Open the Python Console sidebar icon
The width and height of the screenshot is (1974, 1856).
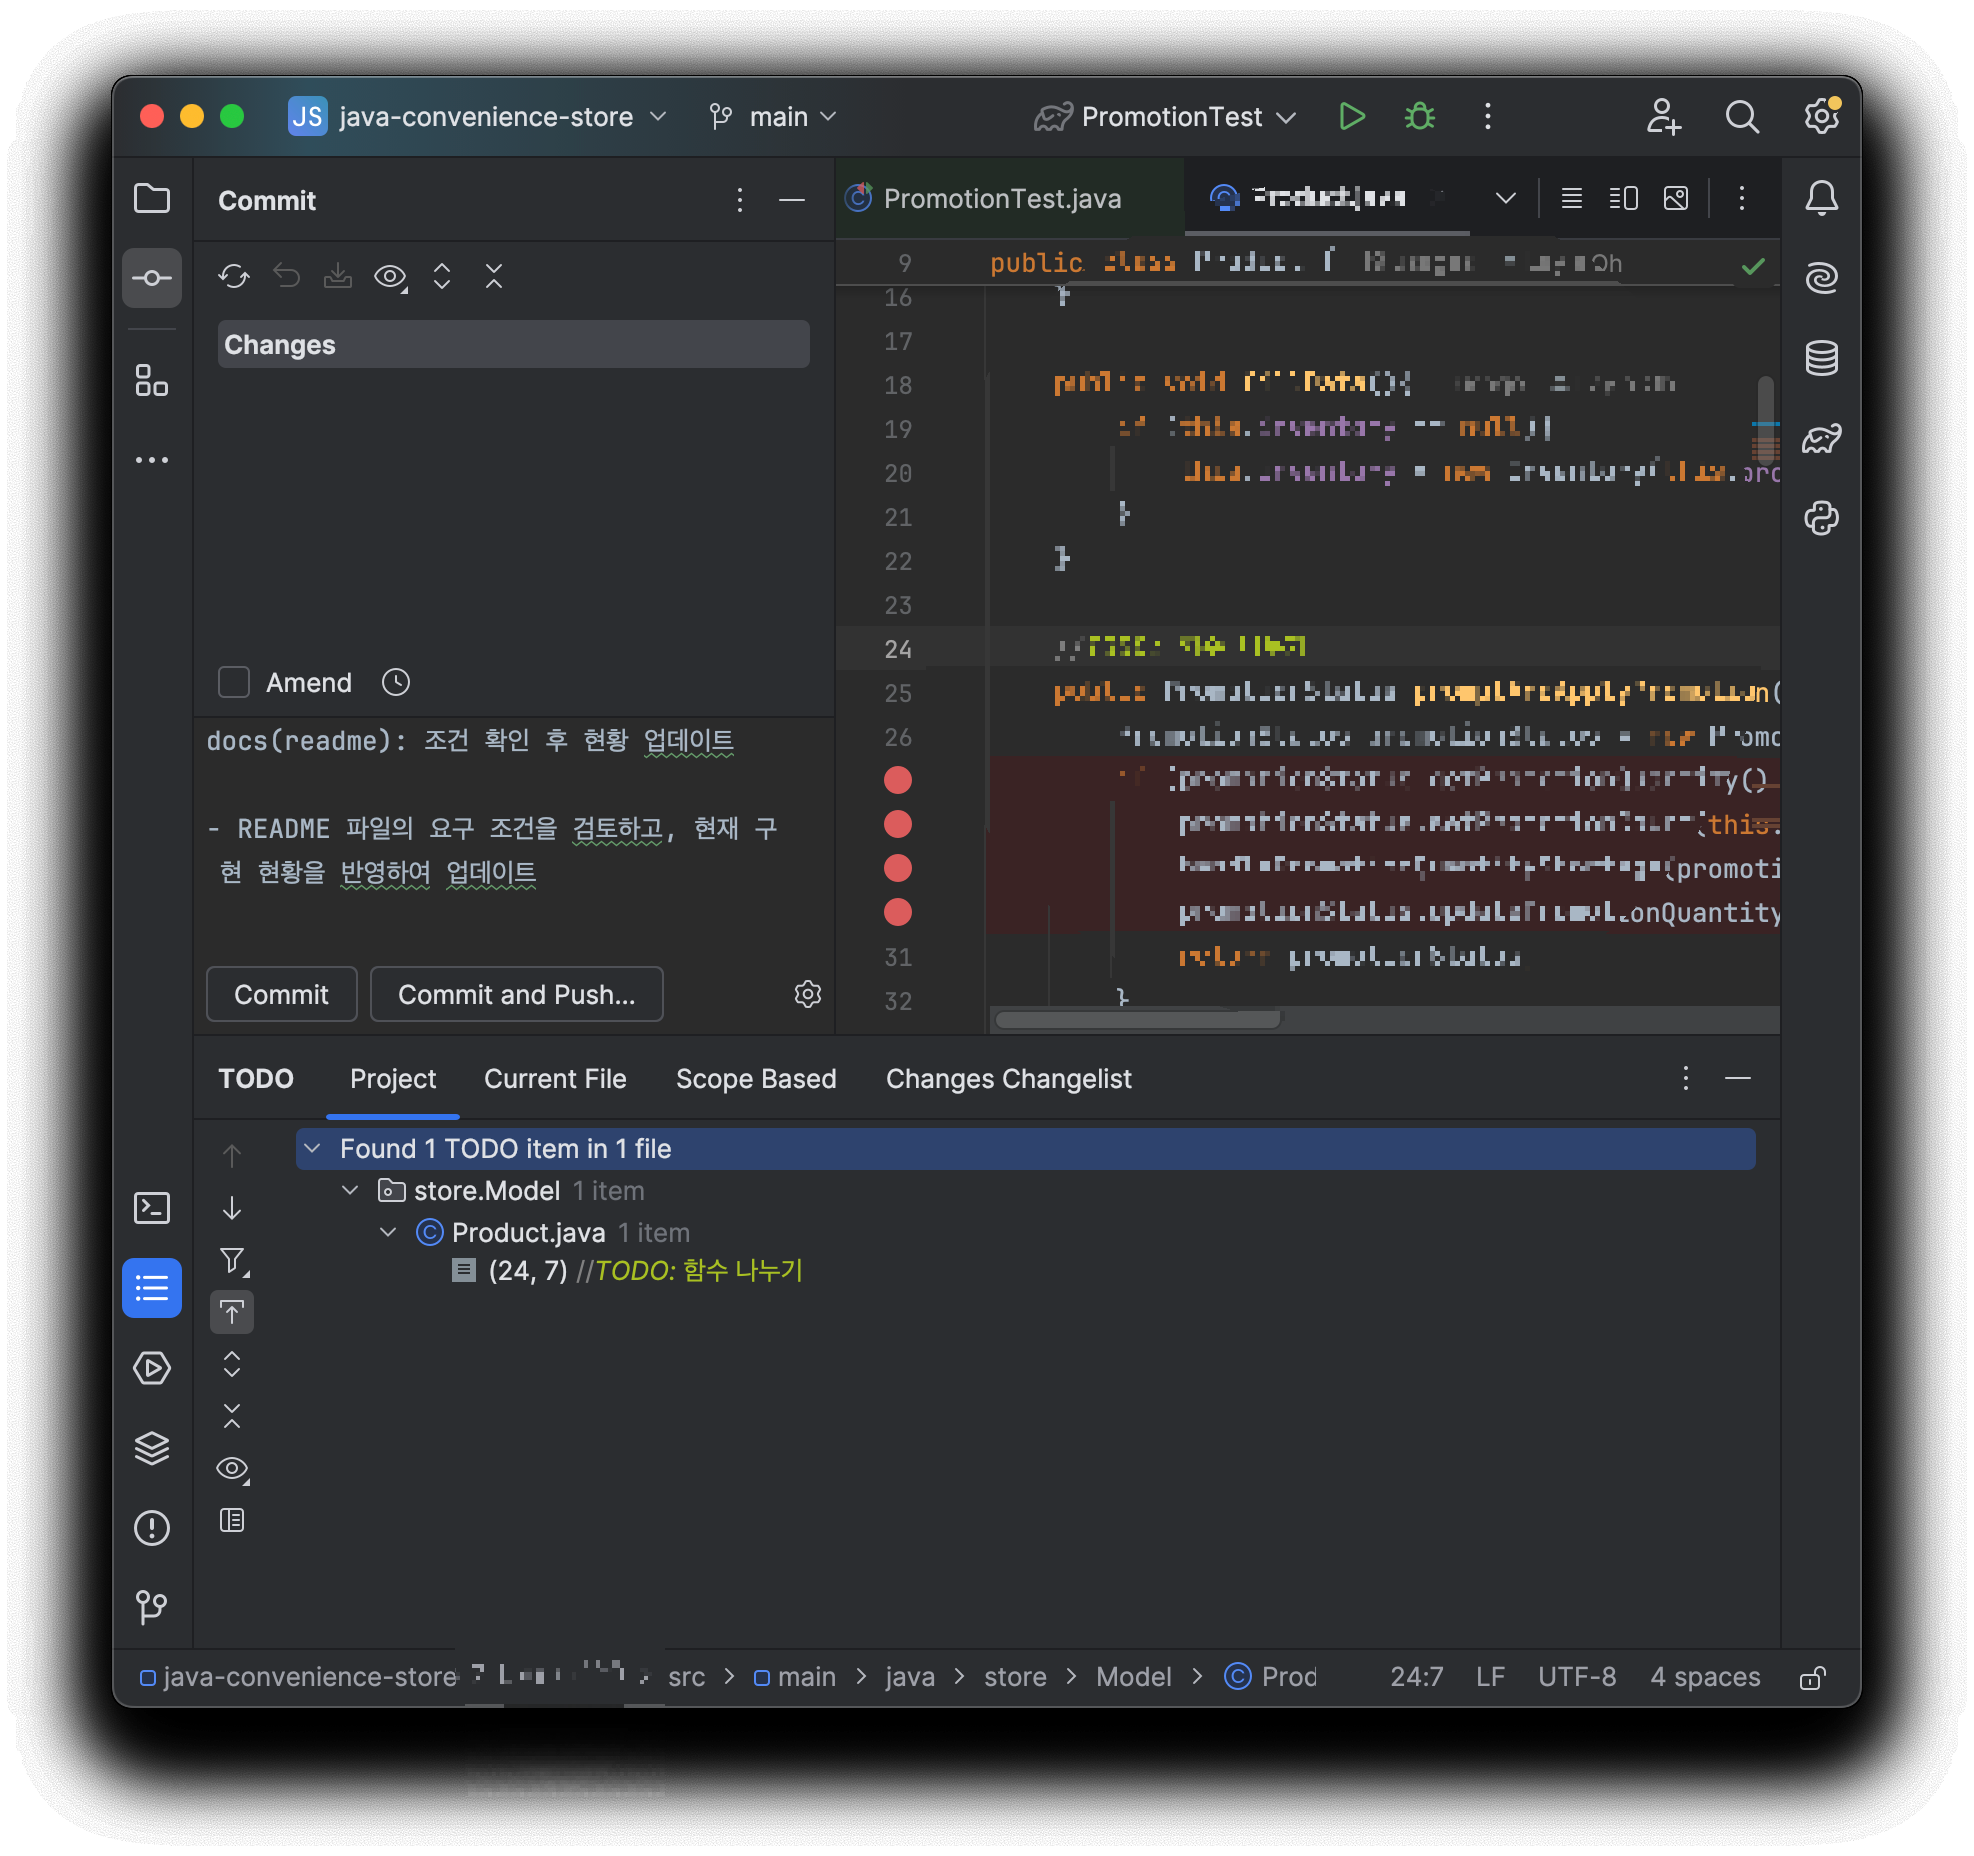(1821, 518)
